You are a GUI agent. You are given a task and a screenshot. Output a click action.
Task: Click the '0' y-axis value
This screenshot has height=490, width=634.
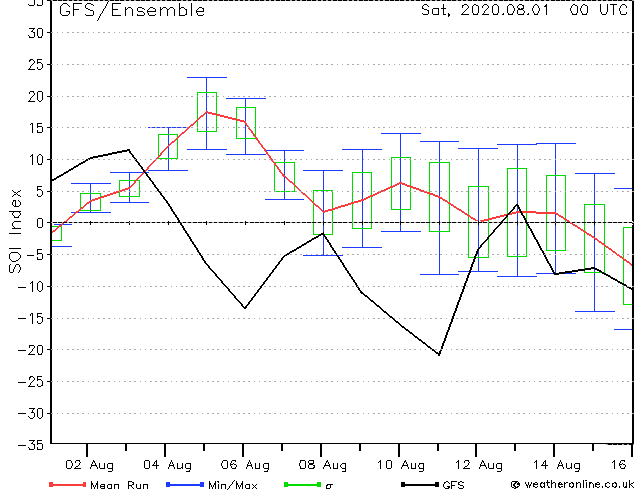coord(40,223)
